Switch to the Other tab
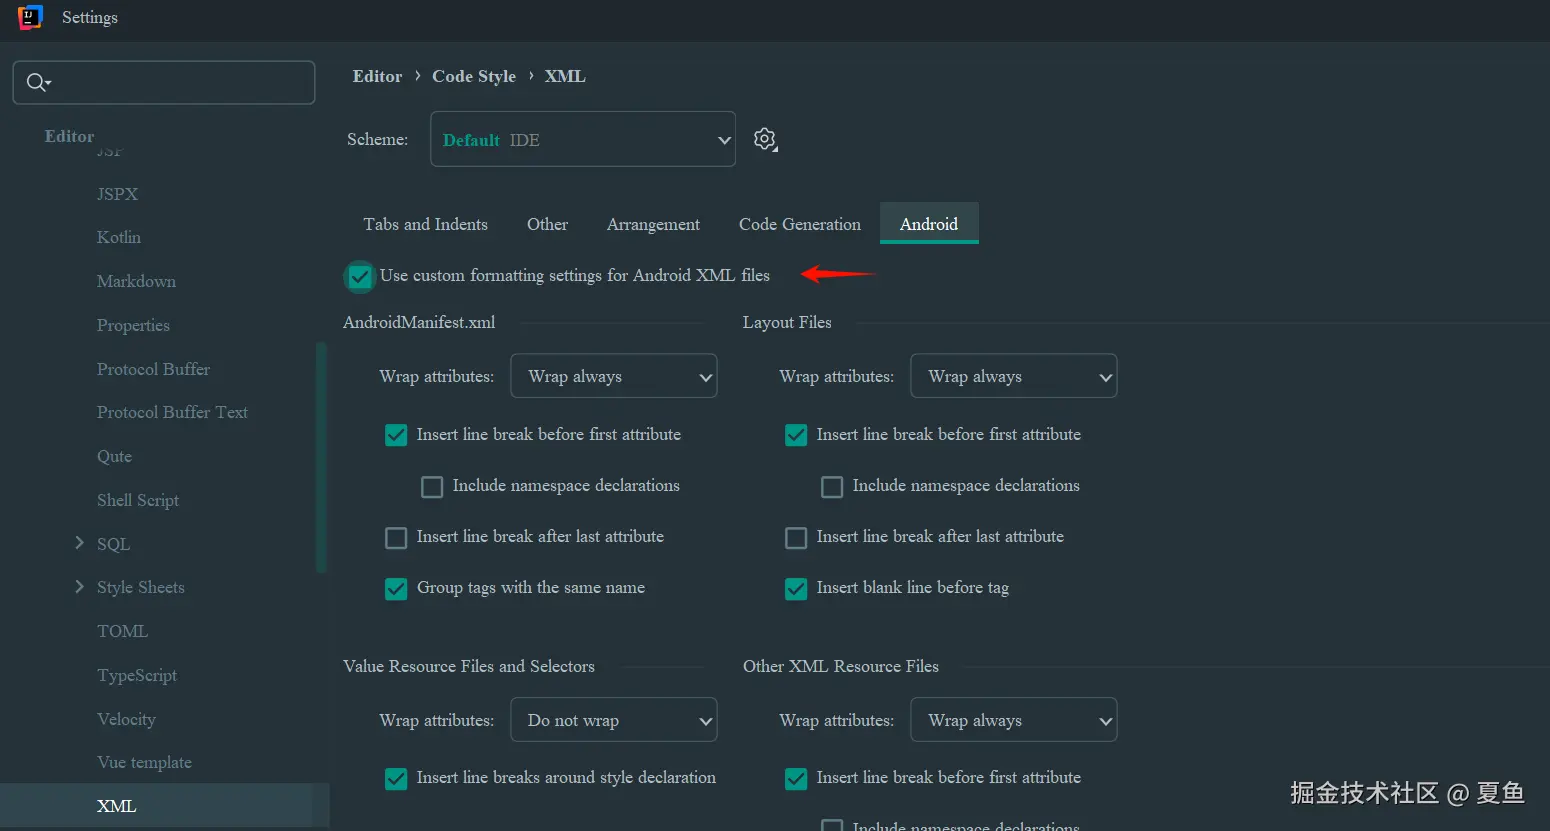This screenshot has width=1550, height=831. (547, 224)
